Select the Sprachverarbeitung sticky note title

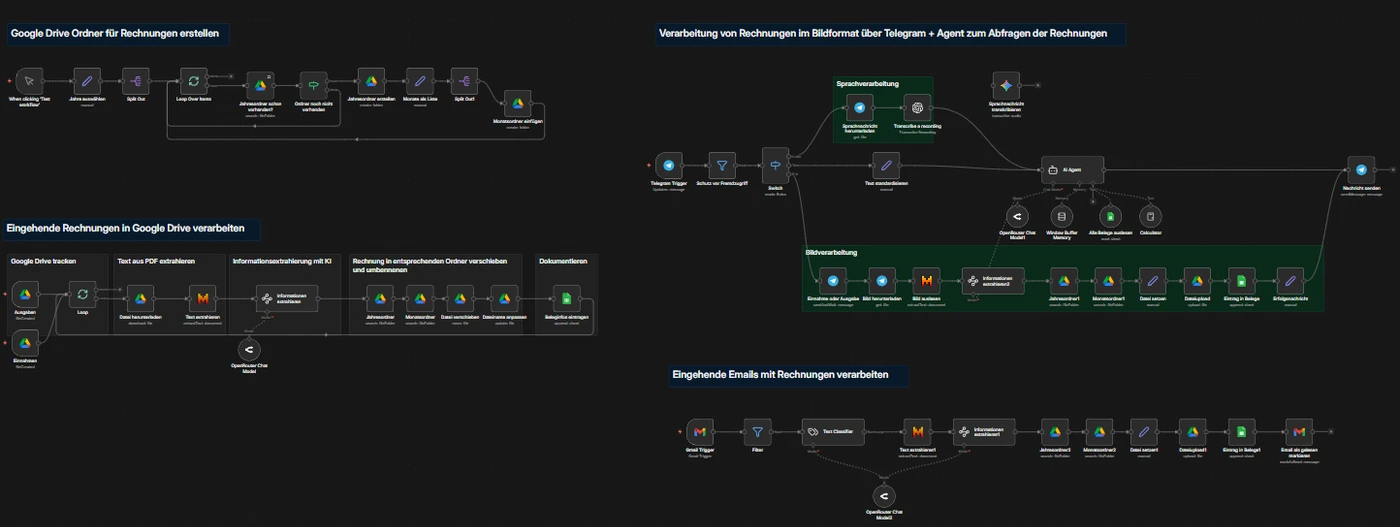pyautogui.click(x=868, y=84)
